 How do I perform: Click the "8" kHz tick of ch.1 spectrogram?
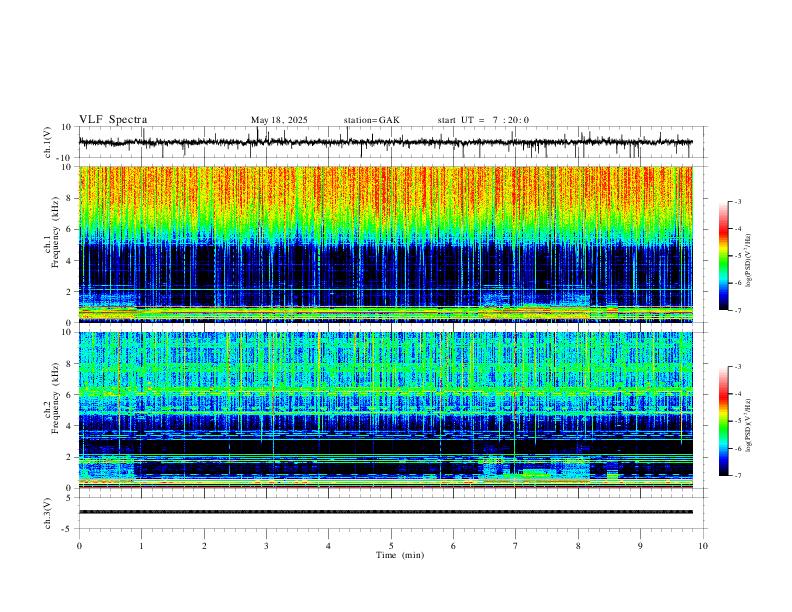point(69,198)
